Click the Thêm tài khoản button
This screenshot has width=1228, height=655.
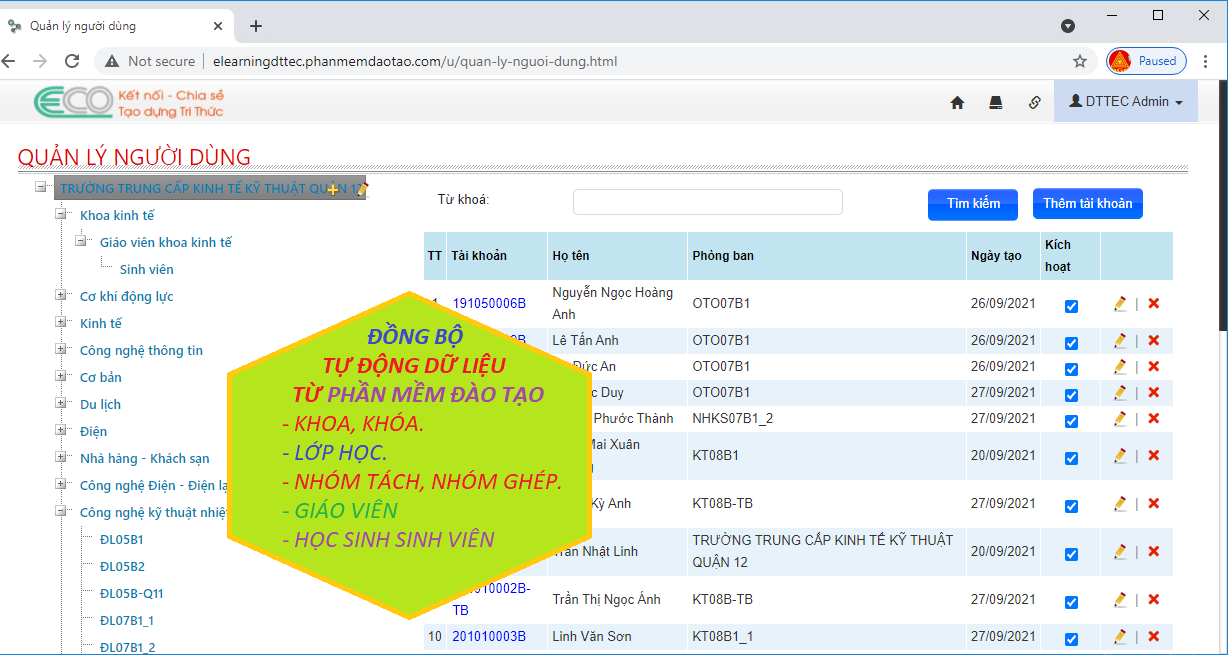click(1087, 204)
